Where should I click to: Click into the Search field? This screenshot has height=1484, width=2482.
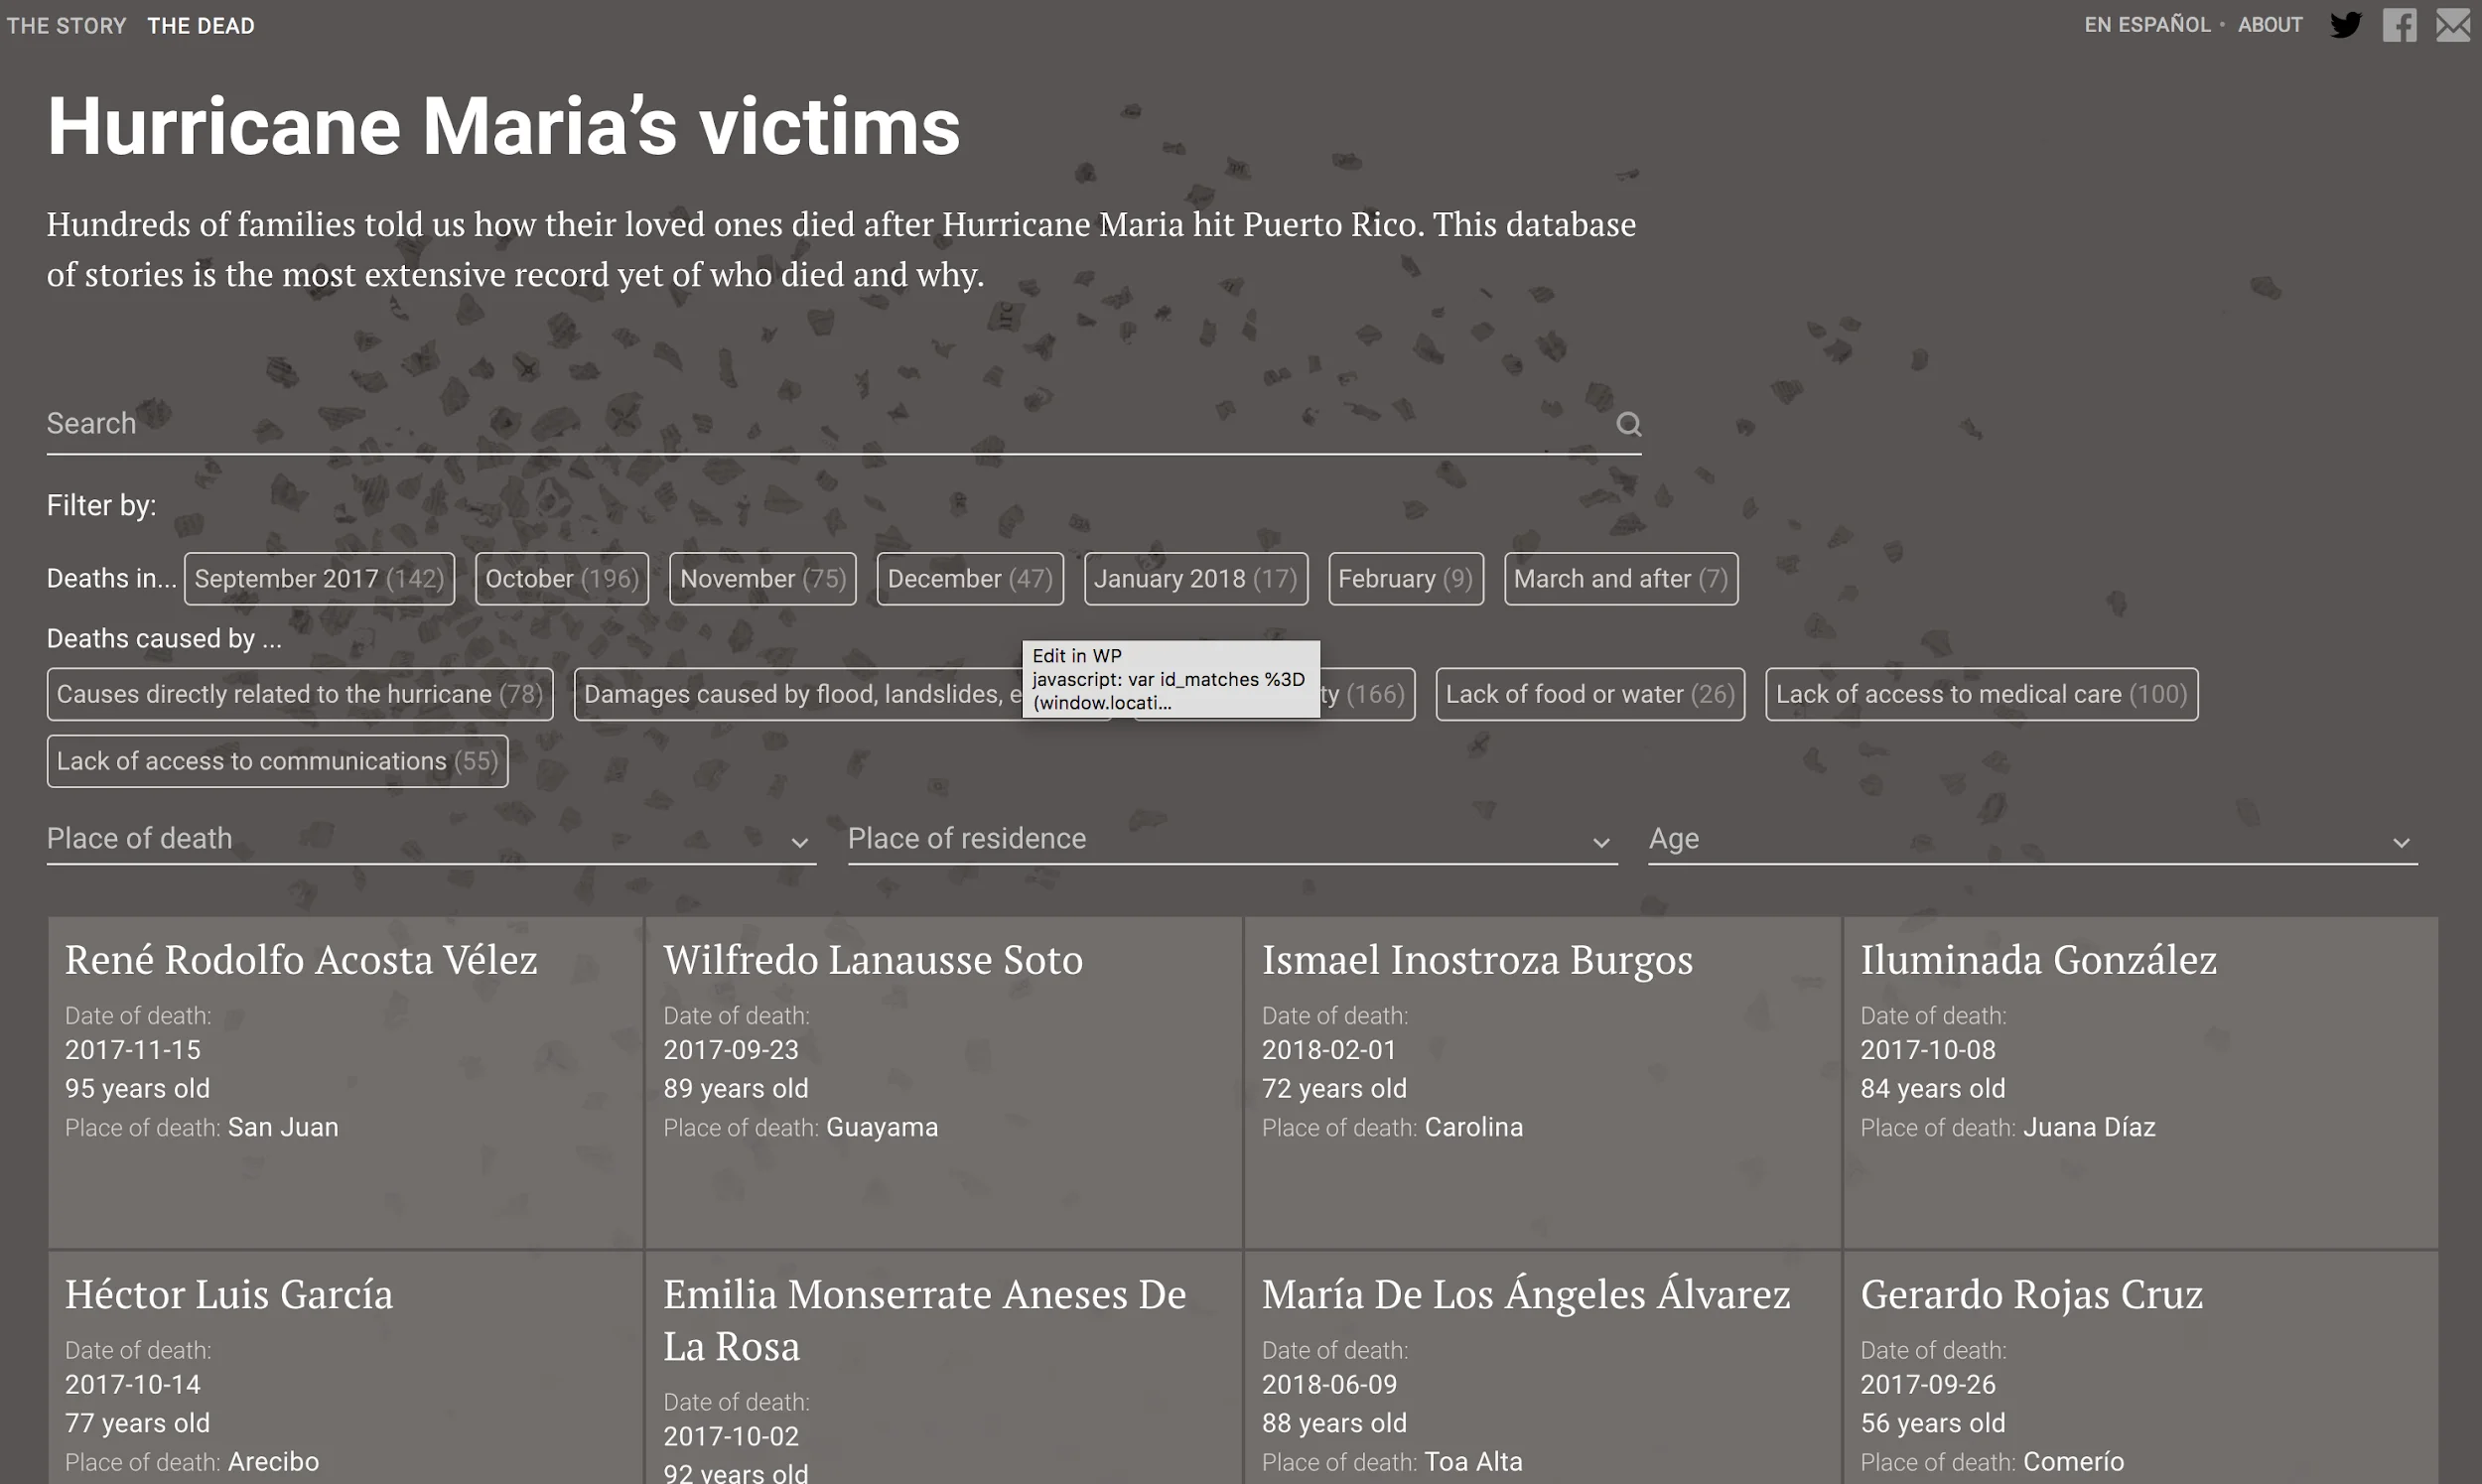coord(800,424)
